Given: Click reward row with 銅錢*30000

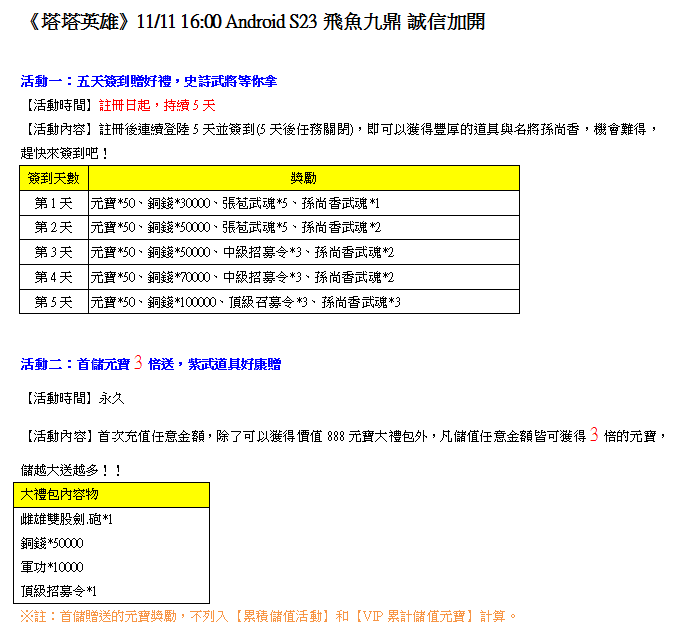Looking at the screenshot, I should 304,203.
